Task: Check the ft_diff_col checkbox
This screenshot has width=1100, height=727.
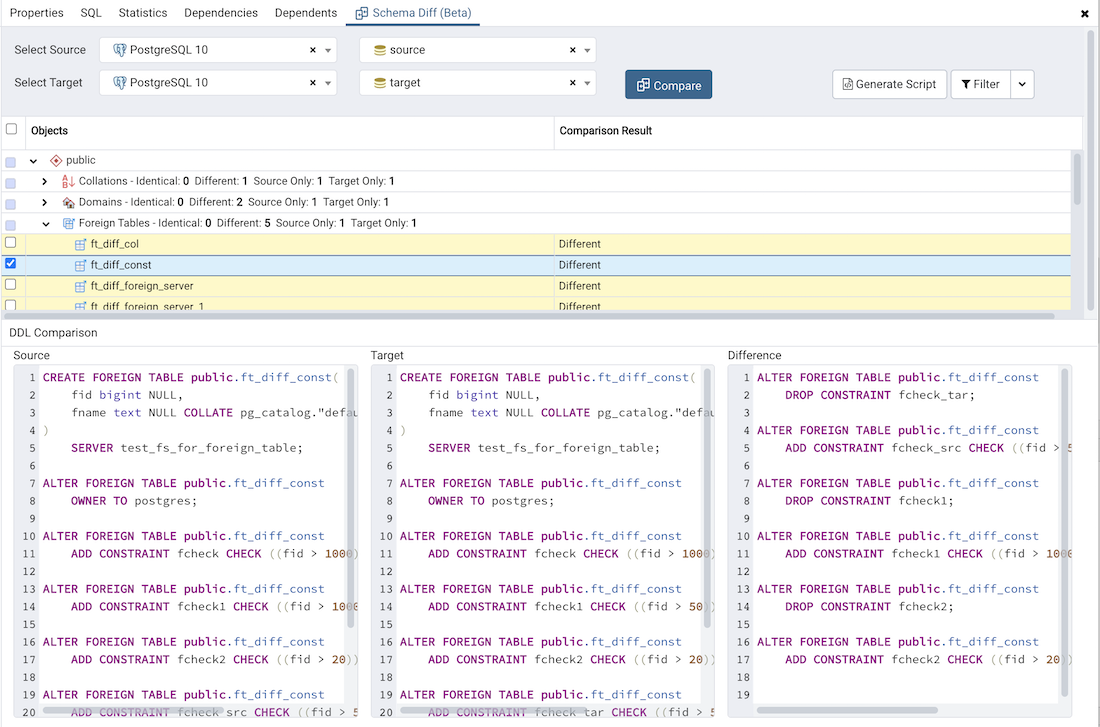Action: pyautogui.click(x=11, y=242)
